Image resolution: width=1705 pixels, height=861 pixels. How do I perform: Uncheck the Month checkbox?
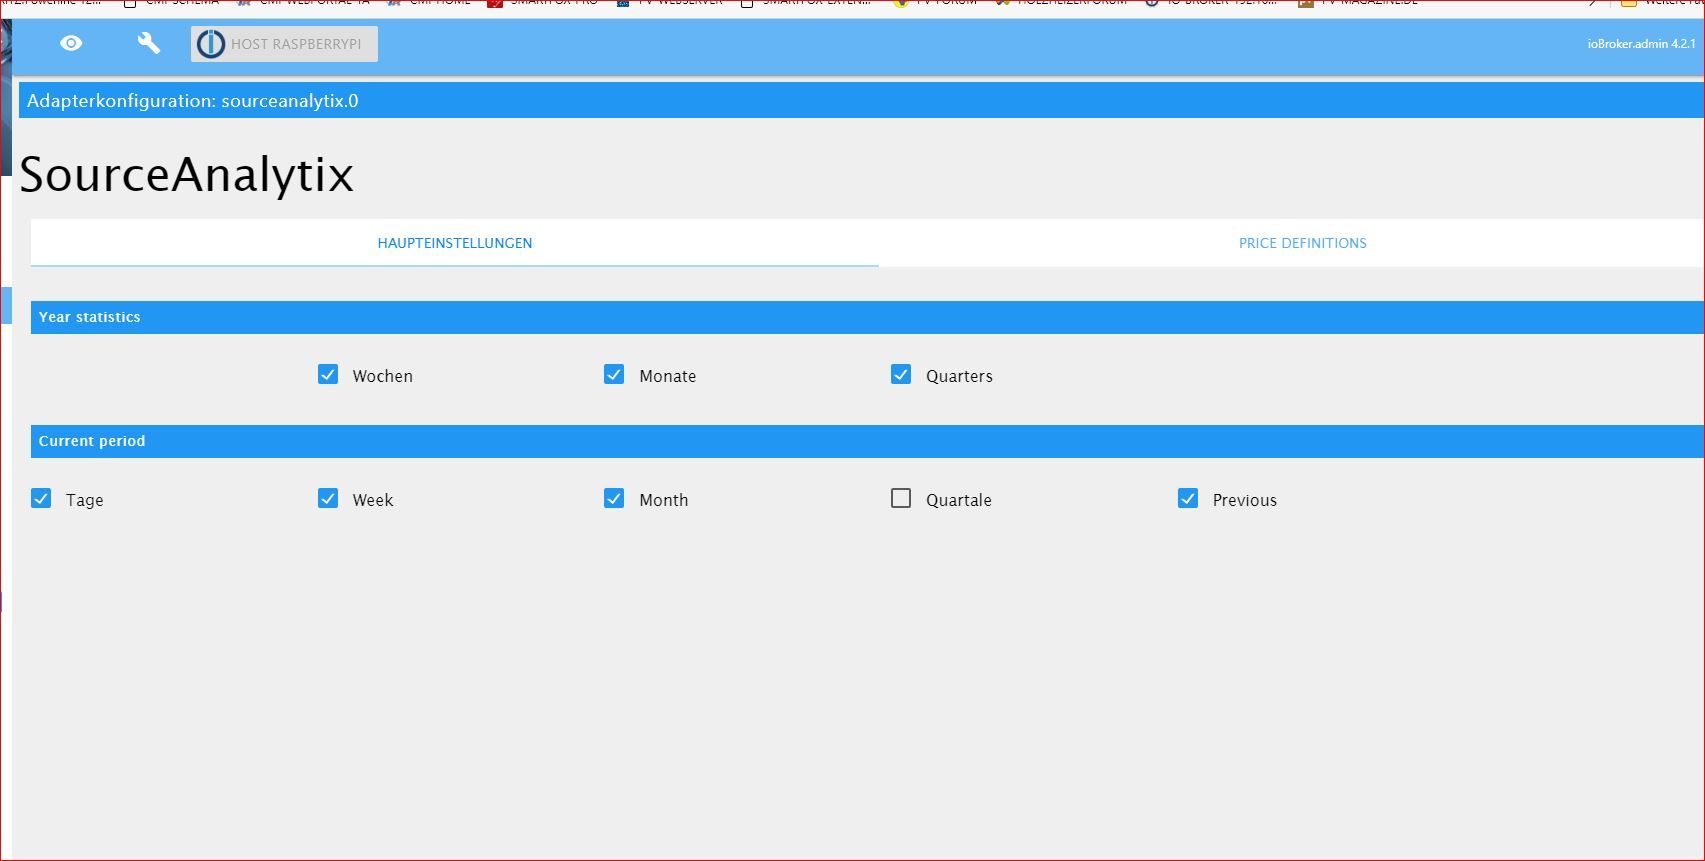(614, 498)
